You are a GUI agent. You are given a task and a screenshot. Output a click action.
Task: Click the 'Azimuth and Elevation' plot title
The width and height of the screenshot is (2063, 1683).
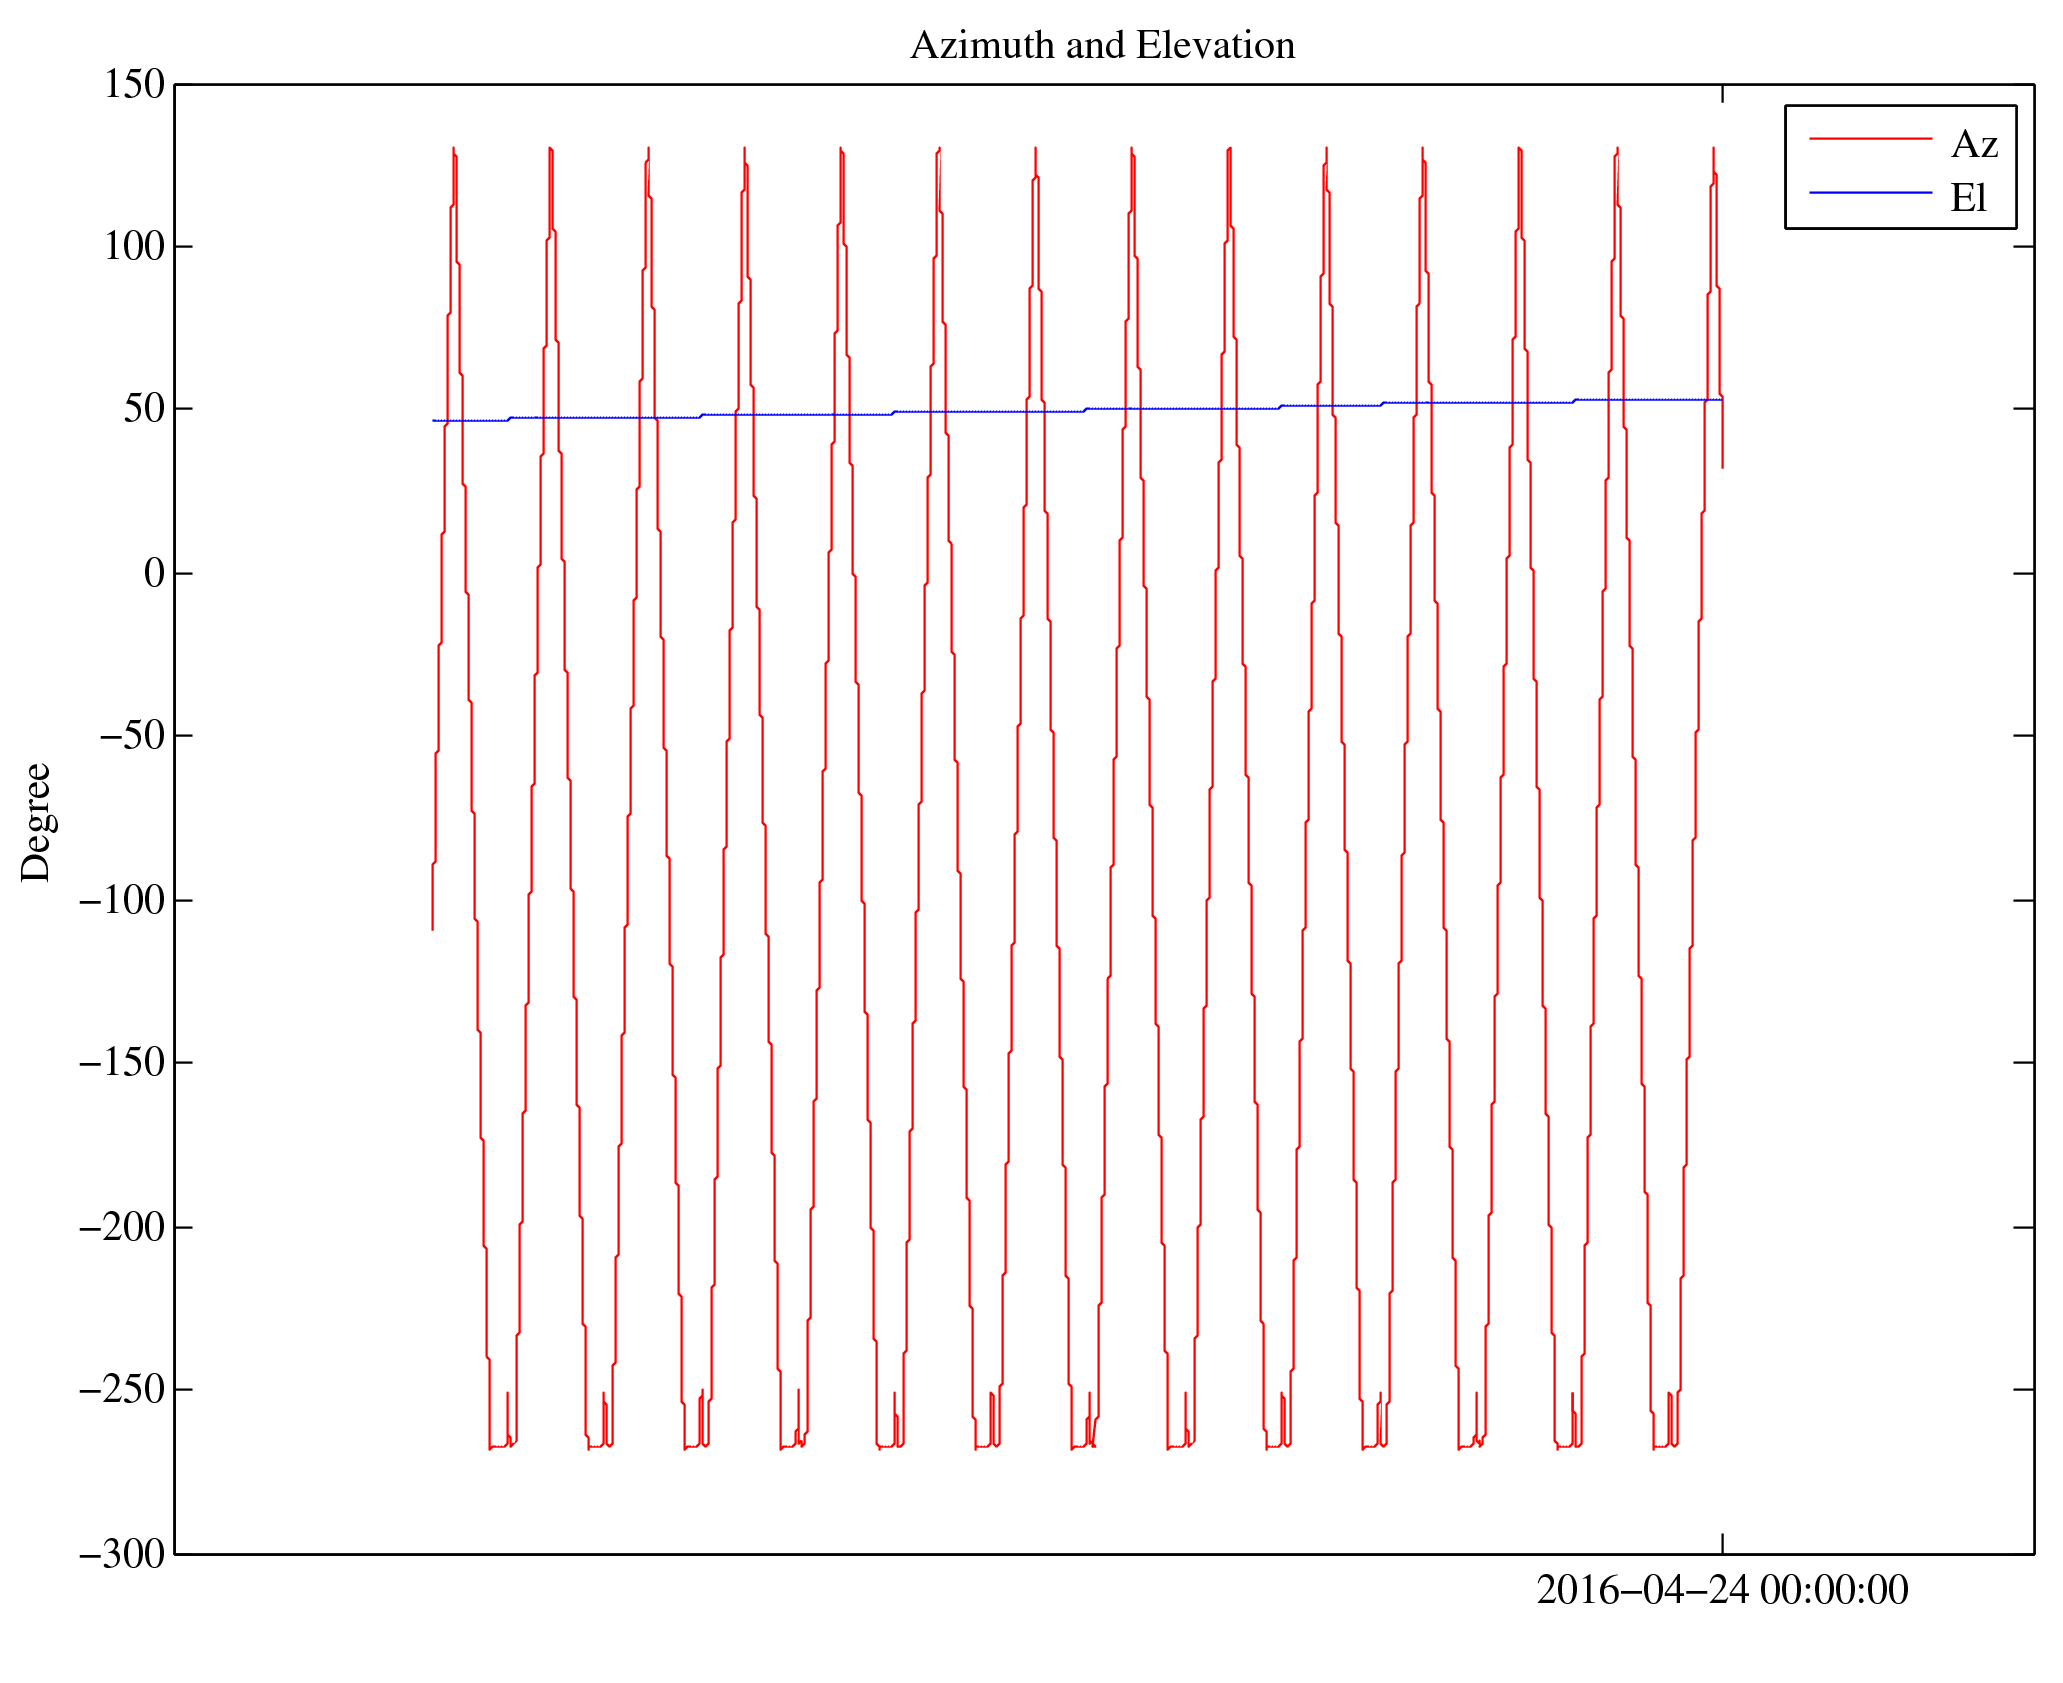pos(1102,46)
